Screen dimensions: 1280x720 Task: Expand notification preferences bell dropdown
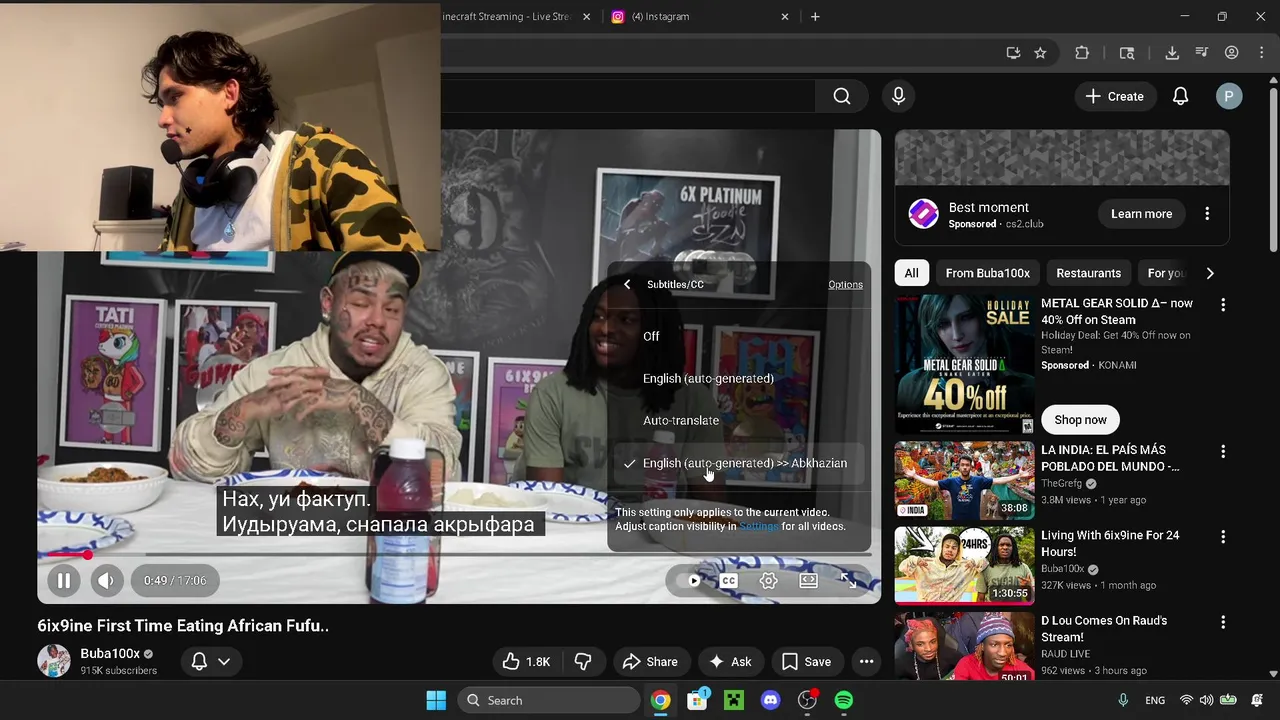point(211,661)
